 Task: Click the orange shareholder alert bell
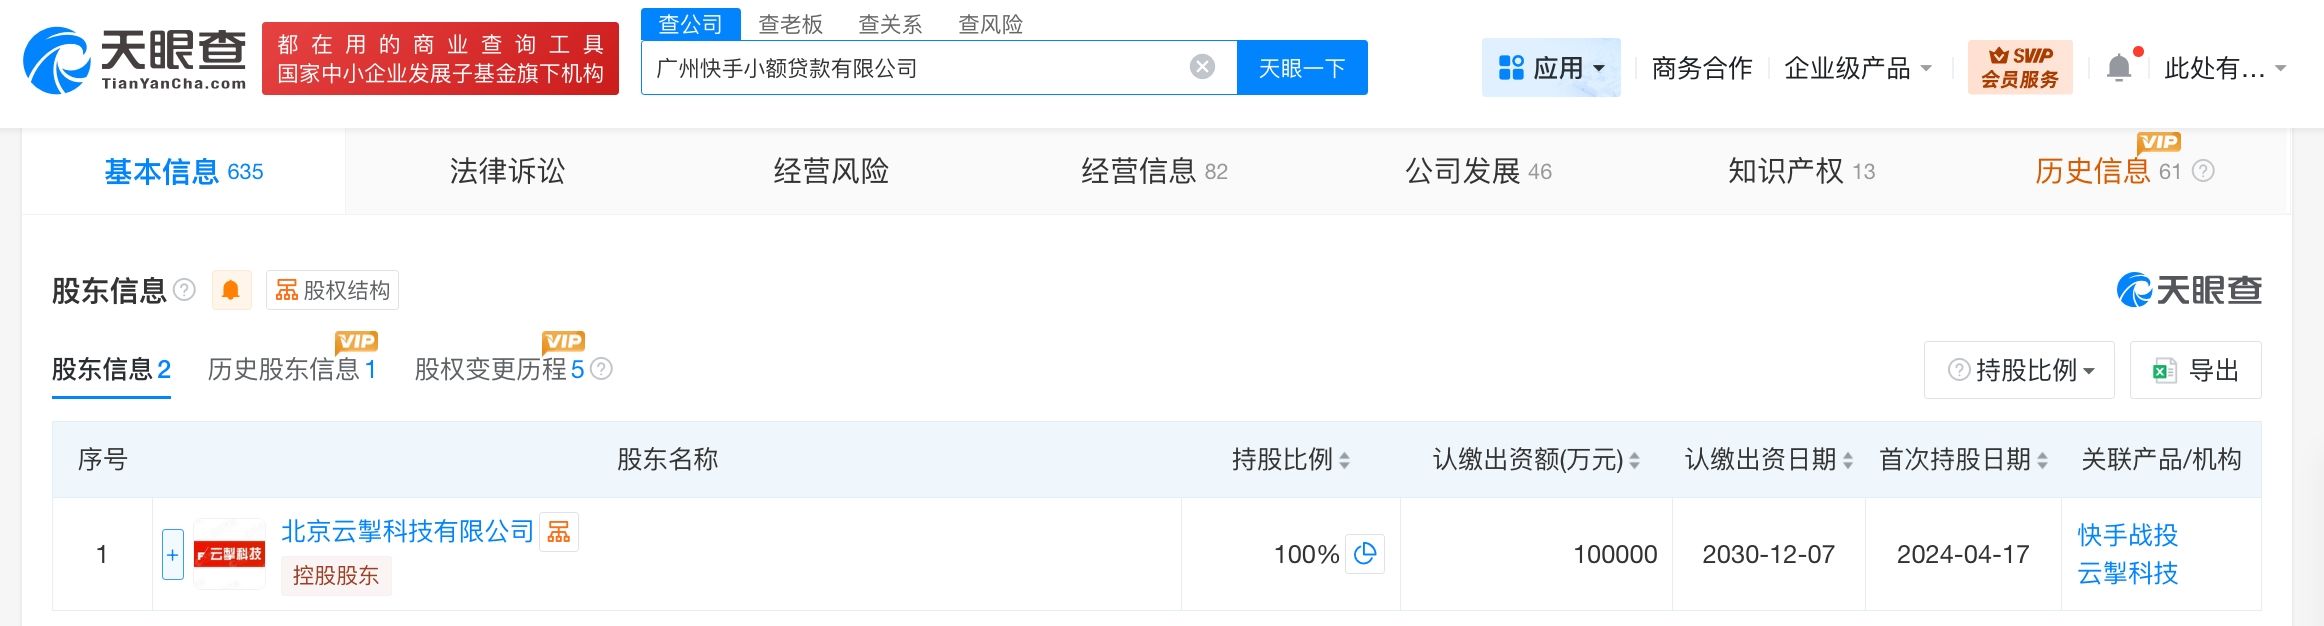pos(231,291)
